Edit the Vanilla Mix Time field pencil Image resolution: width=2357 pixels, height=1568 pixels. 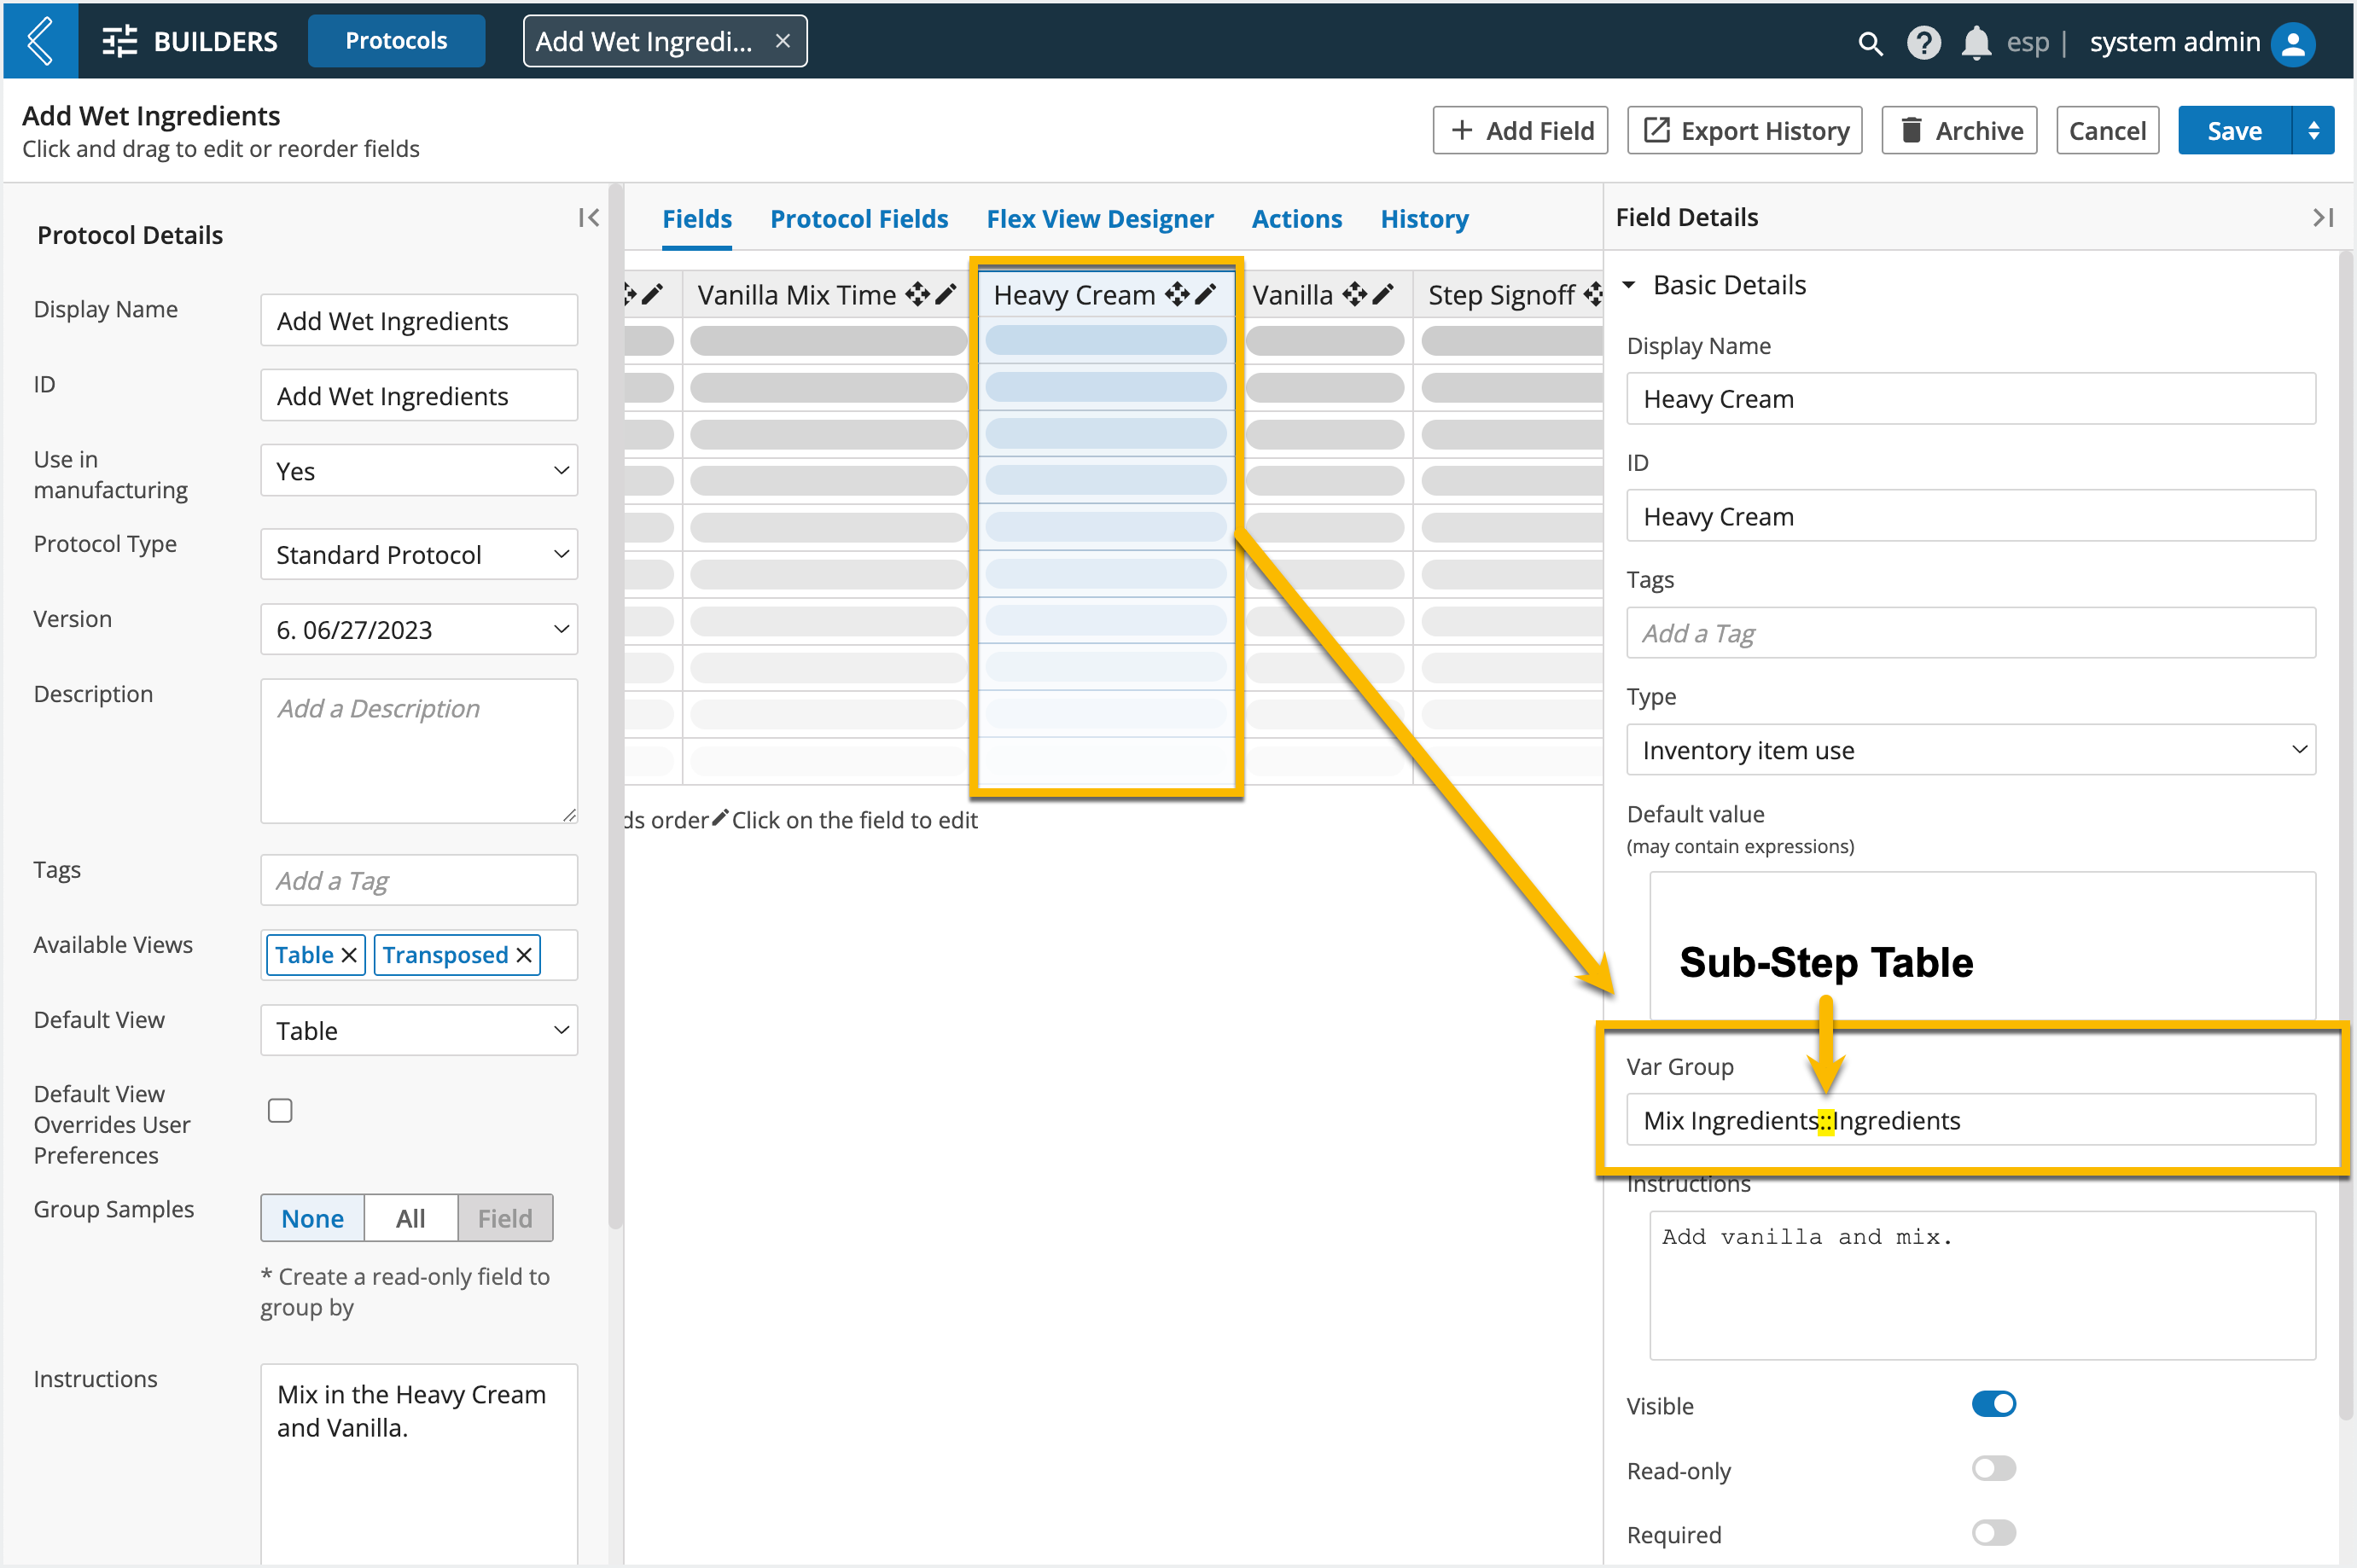[945, 294]
